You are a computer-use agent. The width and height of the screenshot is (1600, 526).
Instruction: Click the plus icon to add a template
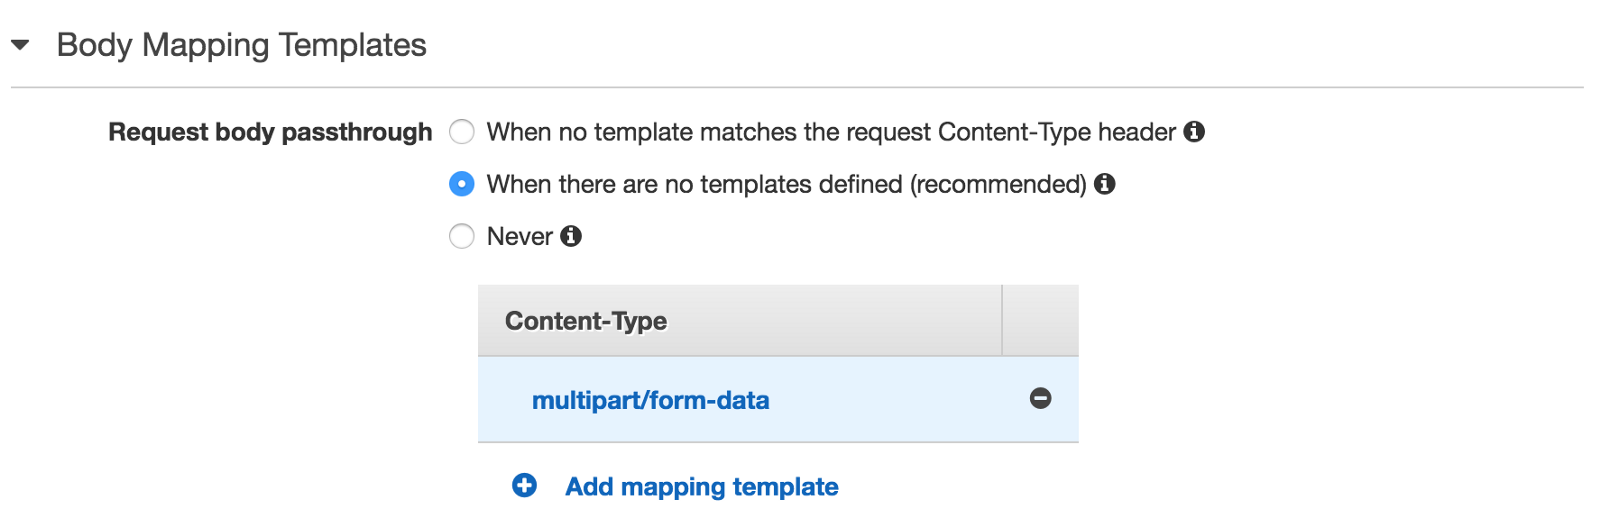point(524,486)
